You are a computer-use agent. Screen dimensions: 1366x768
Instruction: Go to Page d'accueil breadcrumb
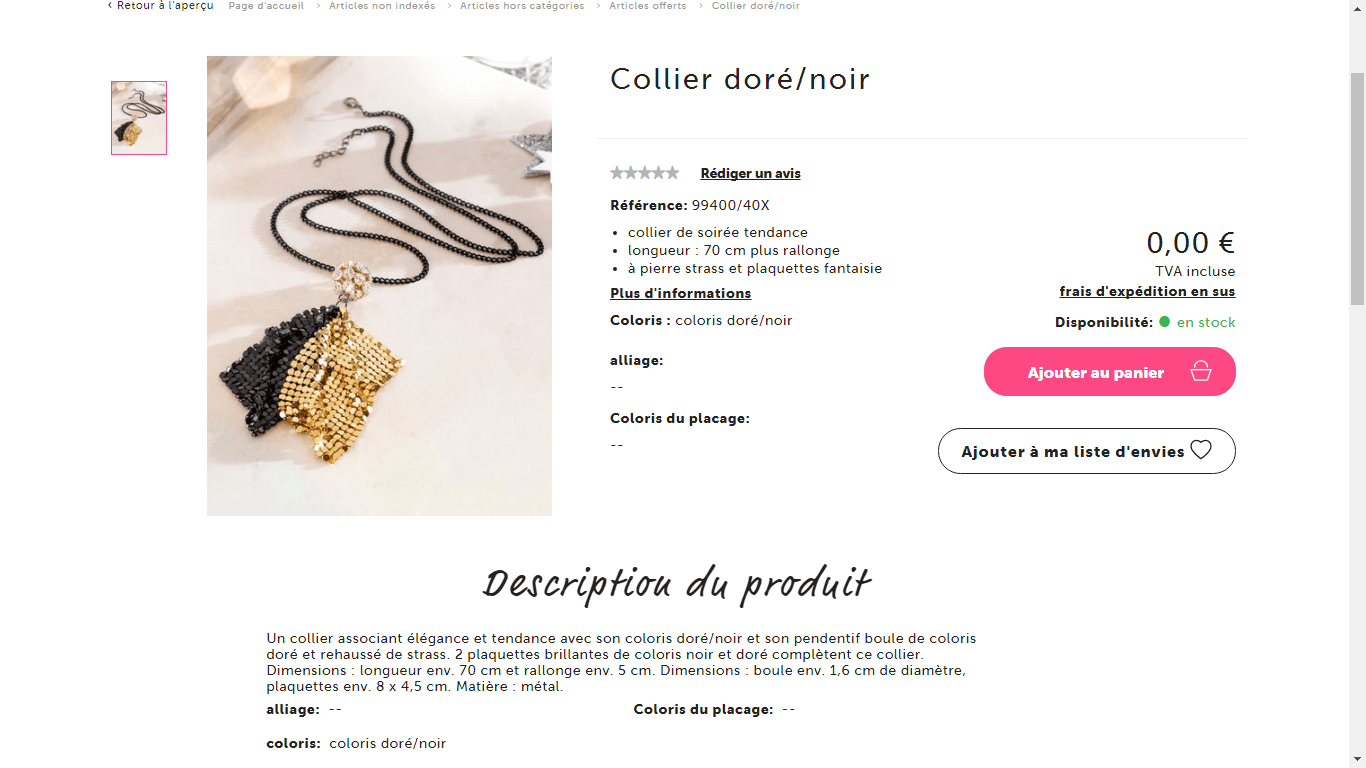pos(266,5)
